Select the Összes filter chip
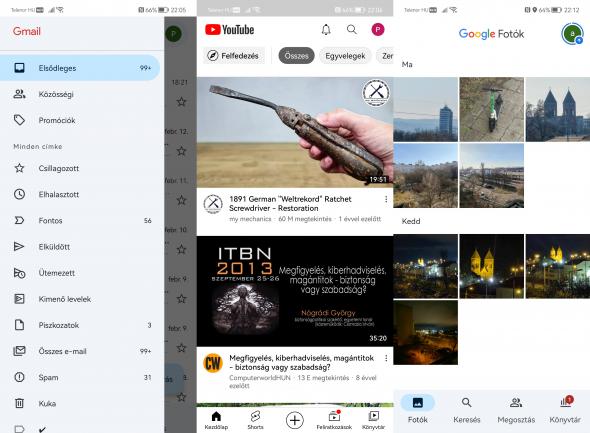Viewport: 590px width, 433px height. (297, 56)
